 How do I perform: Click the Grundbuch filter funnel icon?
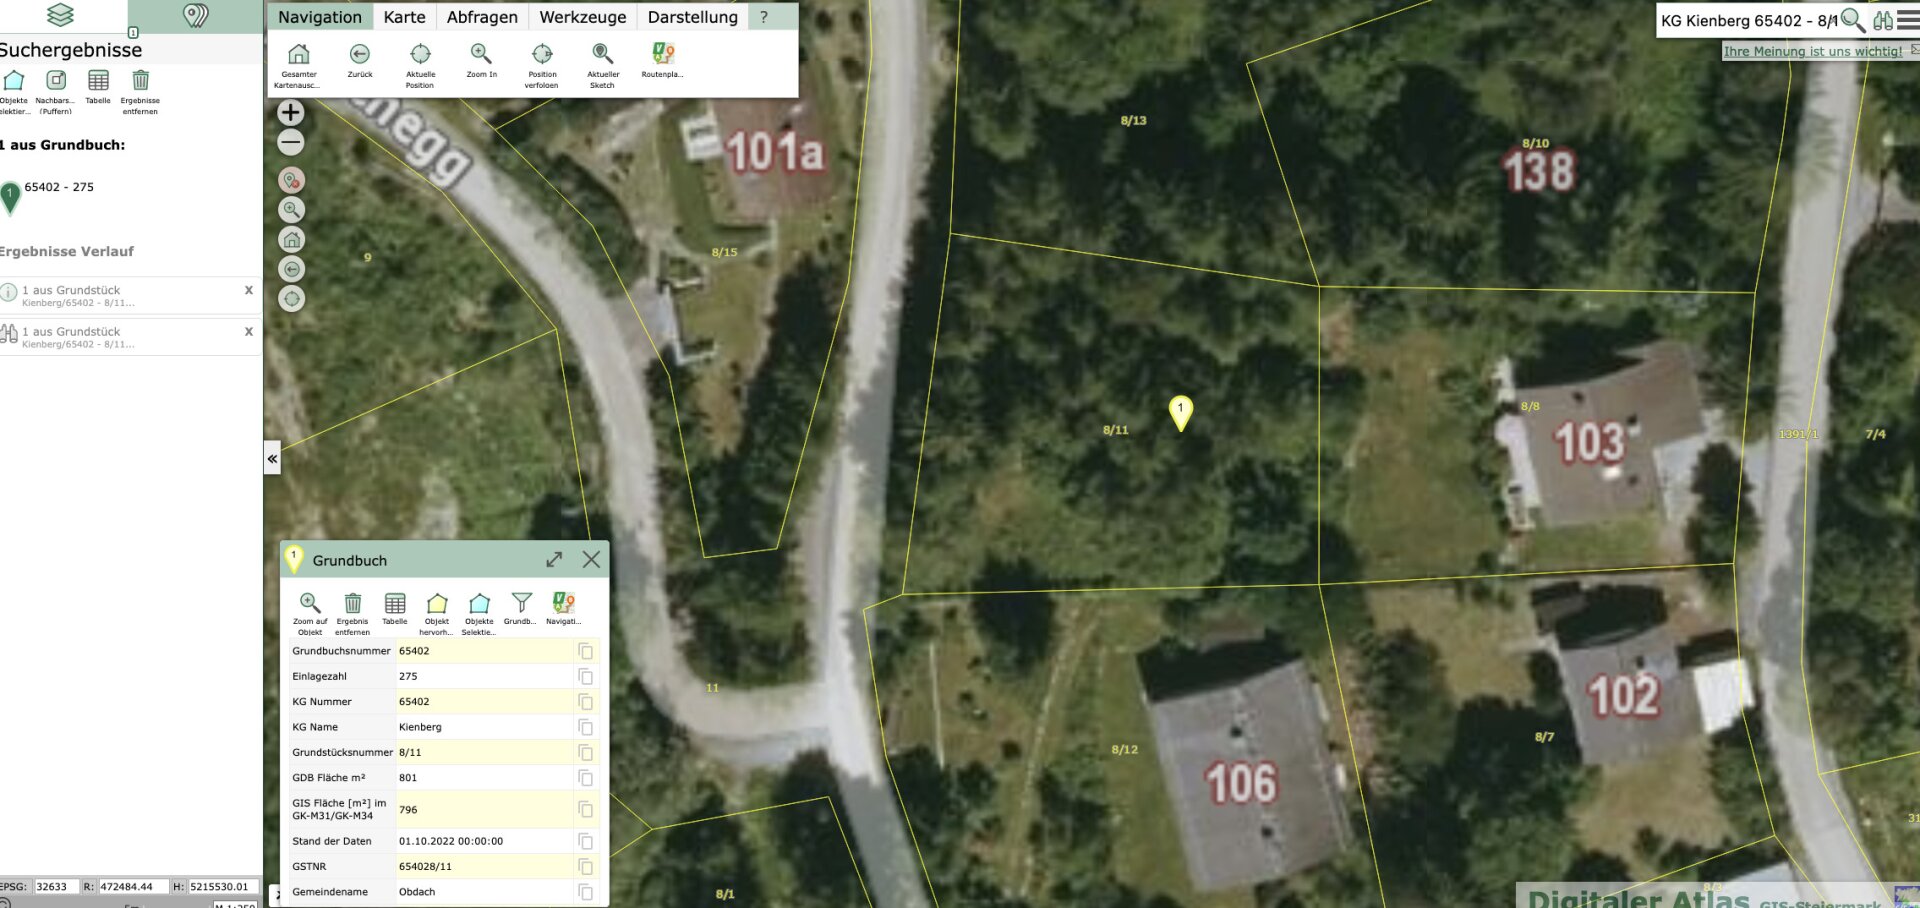pos(521,603)
